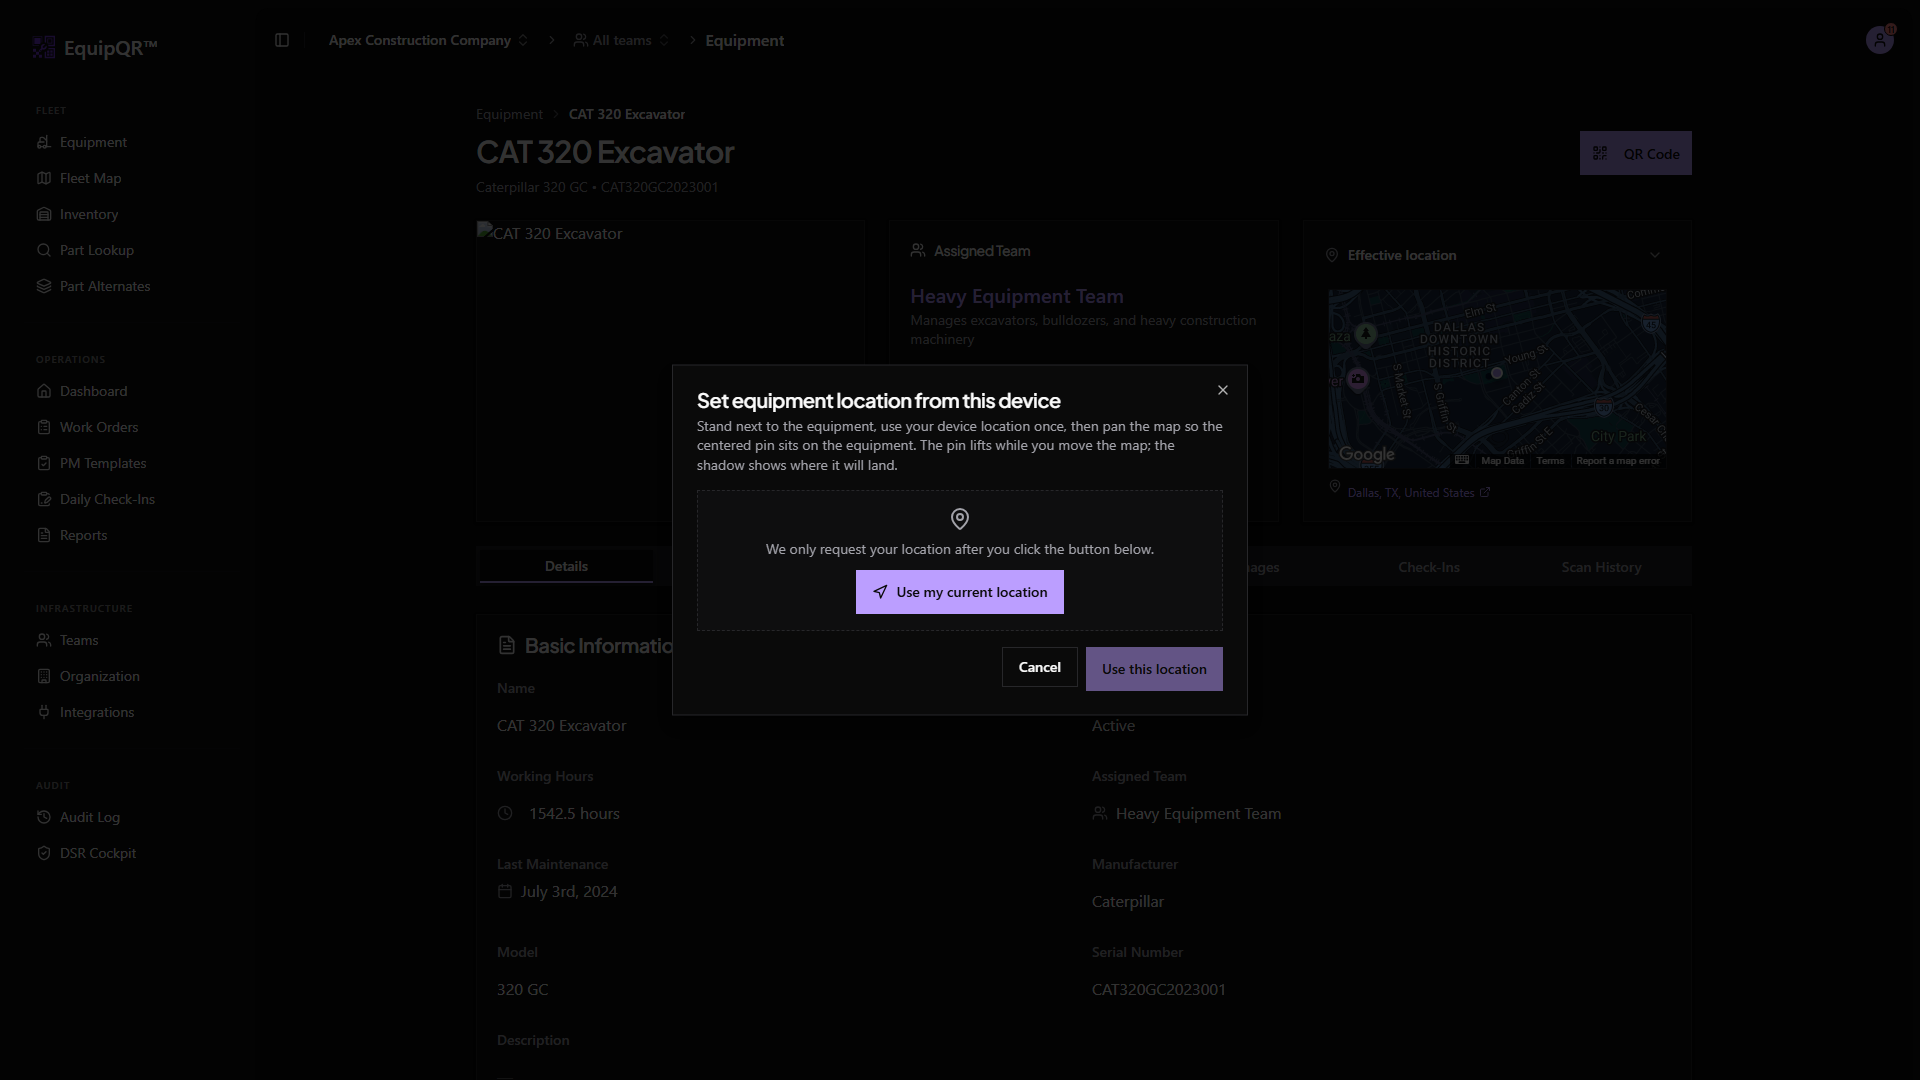Close the location dialog with X
This screenshot has height=1080, width=1920.
coord(1222,390)
